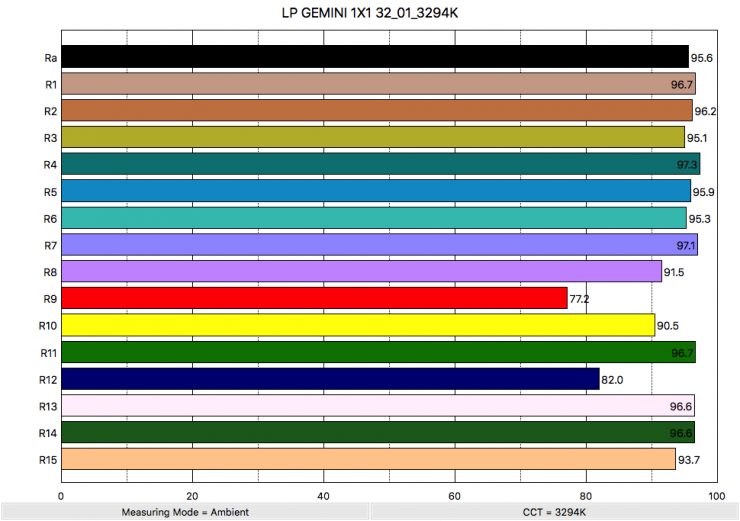Select the periwinkle R7 bar
This screenshot has width=740, height=521.
(x=379, y=245)
